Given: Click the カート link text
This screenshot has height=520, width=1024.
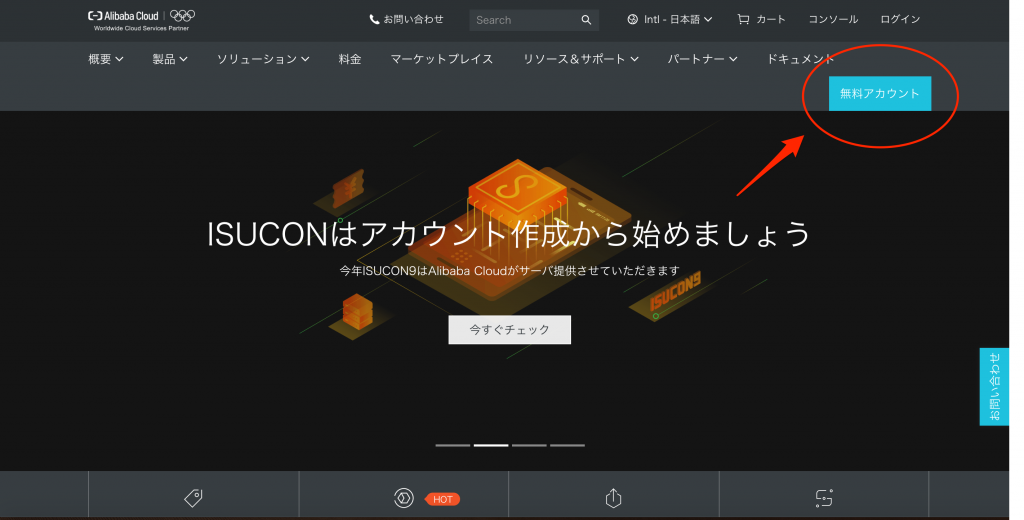Looking at the screenshot, I should click(771, 20).
